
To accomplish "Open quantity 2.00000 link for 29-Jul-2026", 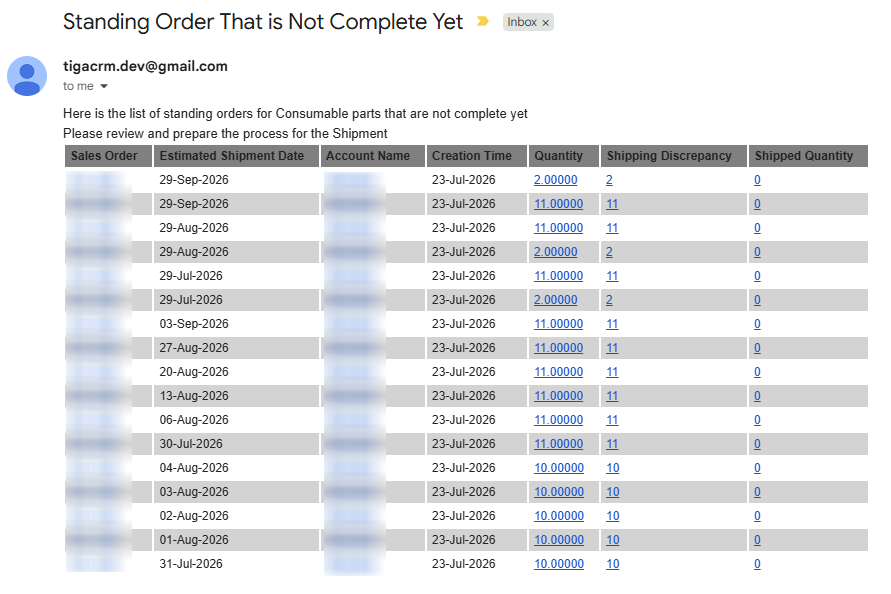I will click(x=555, y=300).
